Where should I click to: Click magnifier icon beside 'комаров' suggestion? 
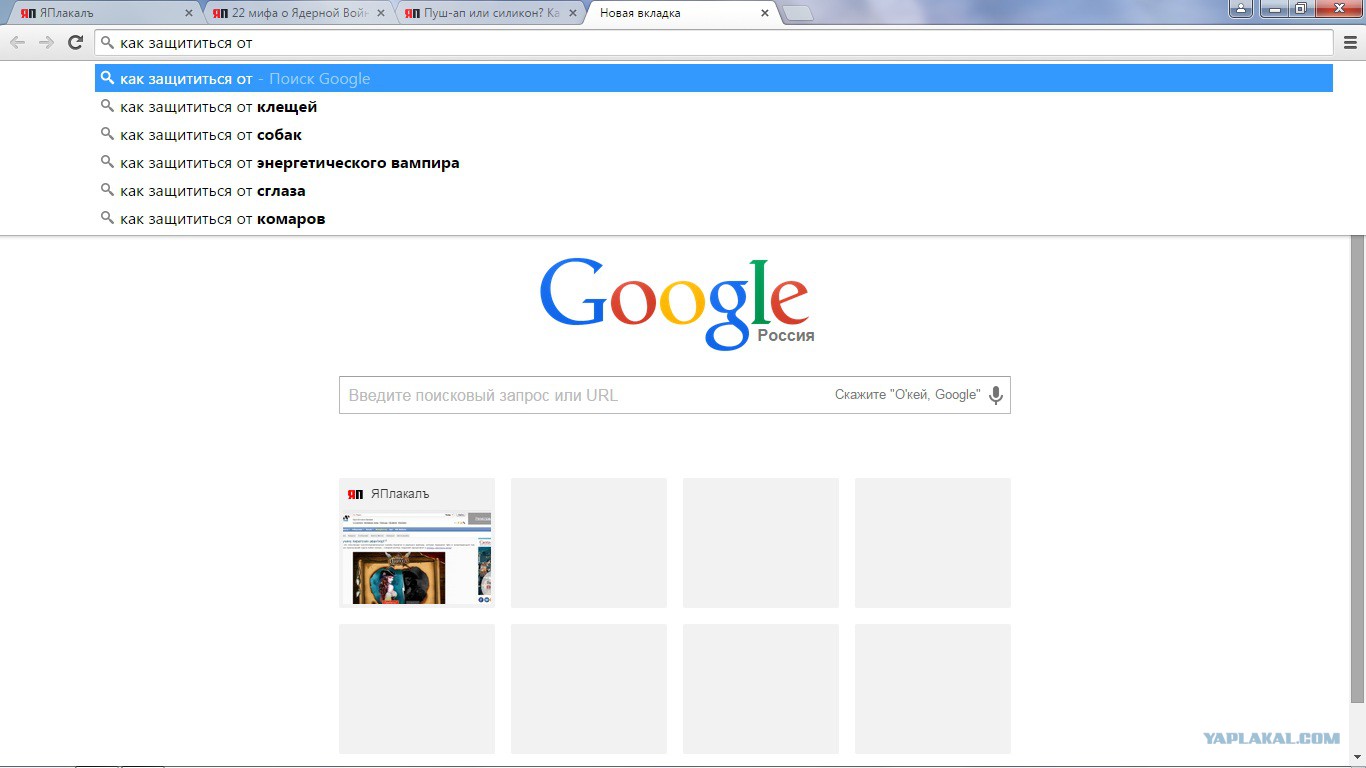tap(107, 218)
